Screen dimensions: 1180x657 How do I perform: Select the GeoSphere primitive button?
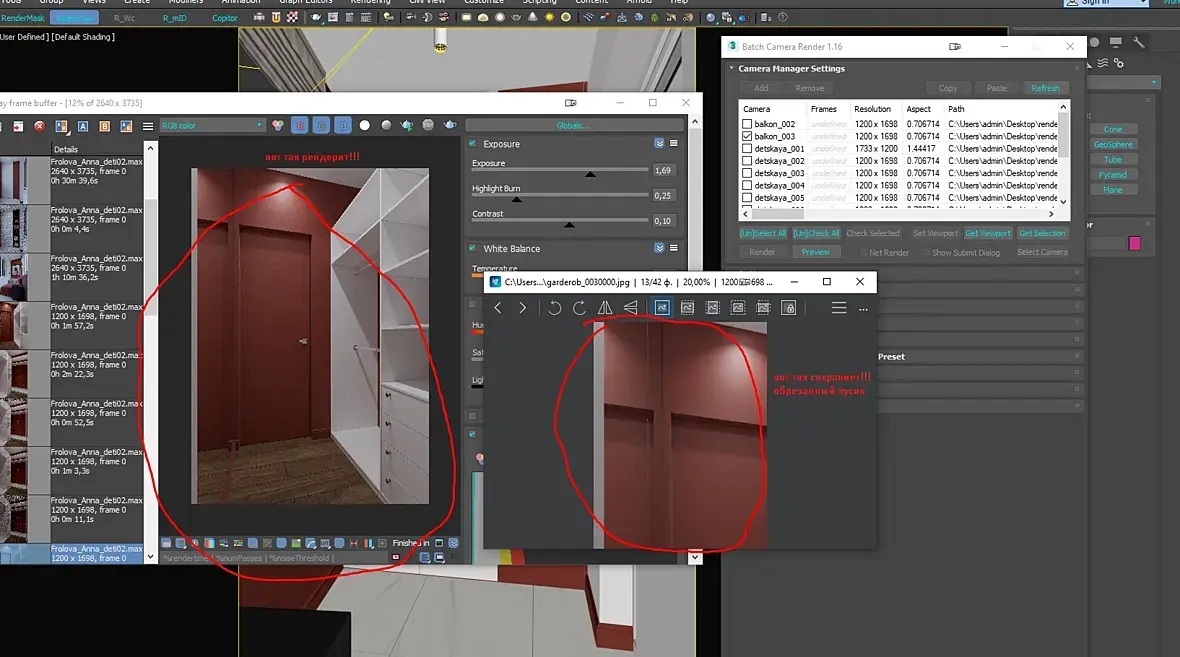coord(1113,144)
